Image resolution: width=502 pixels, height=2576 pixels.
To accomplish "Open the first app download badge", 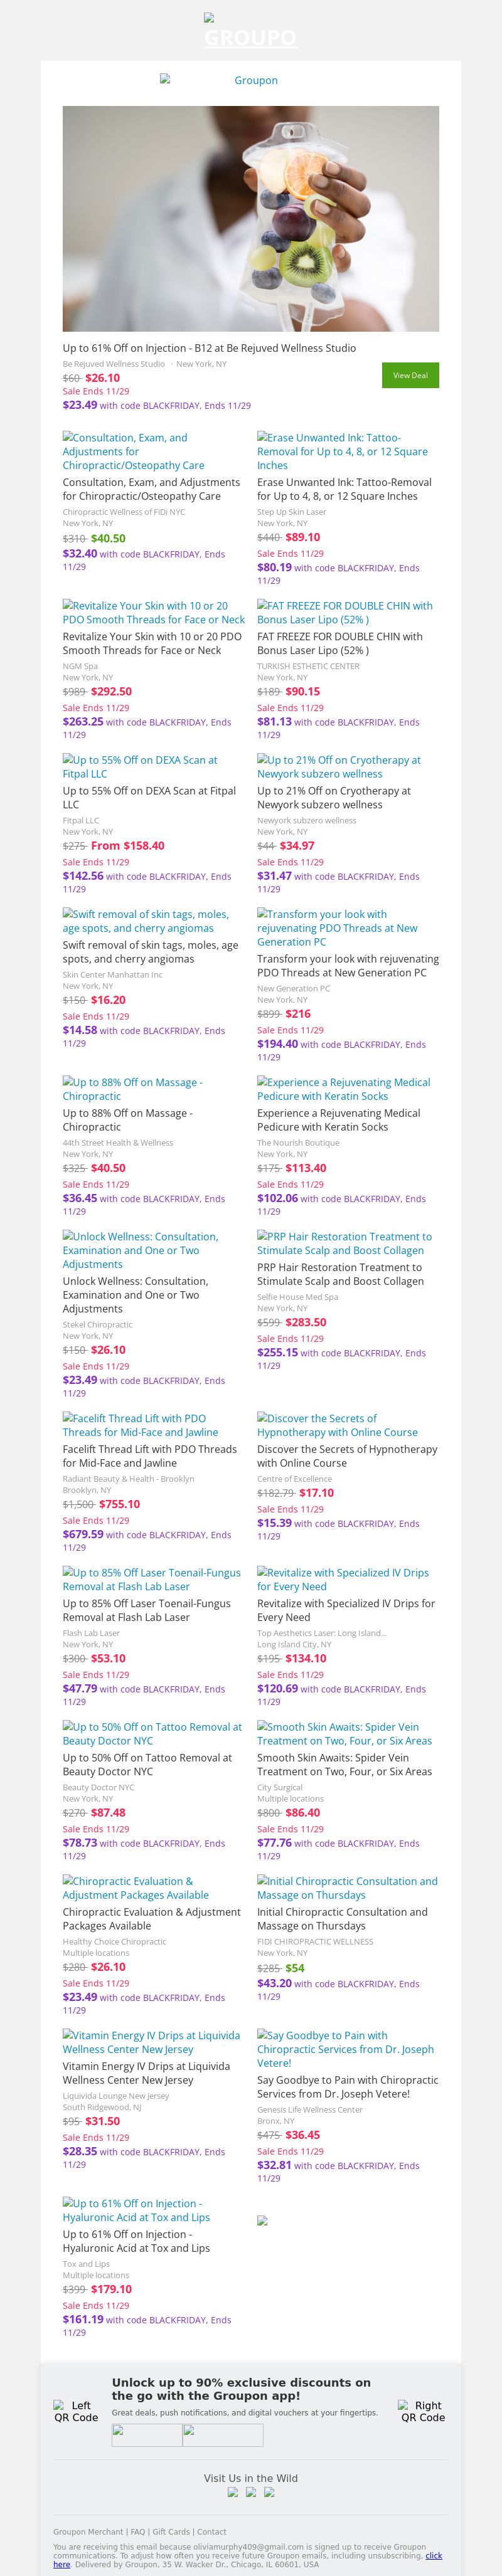I will (x=147, y=2435).
